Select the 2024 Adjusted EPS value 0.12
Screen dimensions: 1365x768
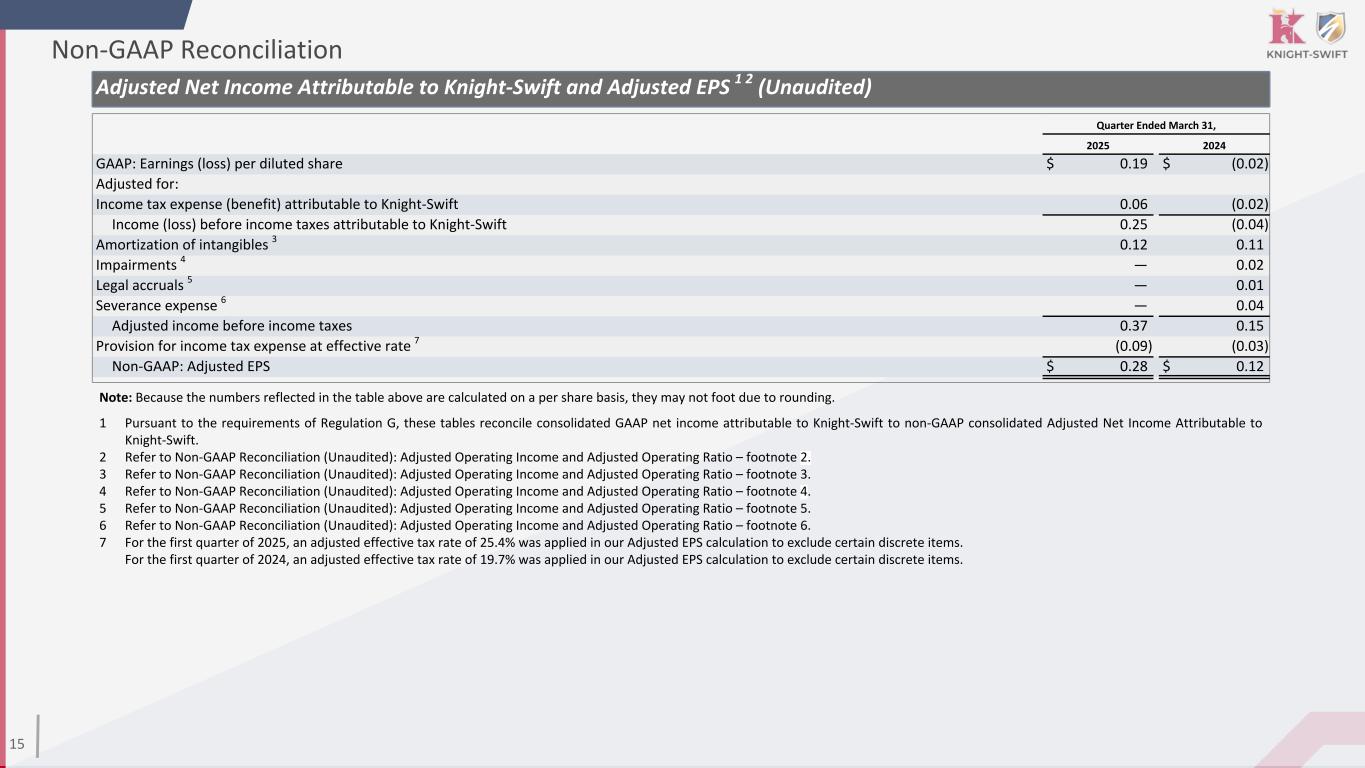pos(1249,367)
